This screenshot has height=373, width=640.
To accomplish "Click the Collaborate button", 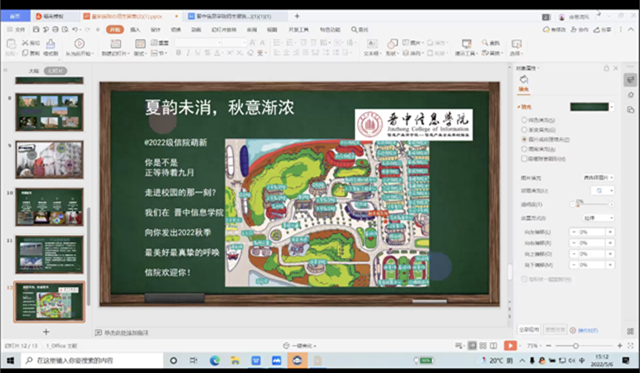I will pos(580,29).
